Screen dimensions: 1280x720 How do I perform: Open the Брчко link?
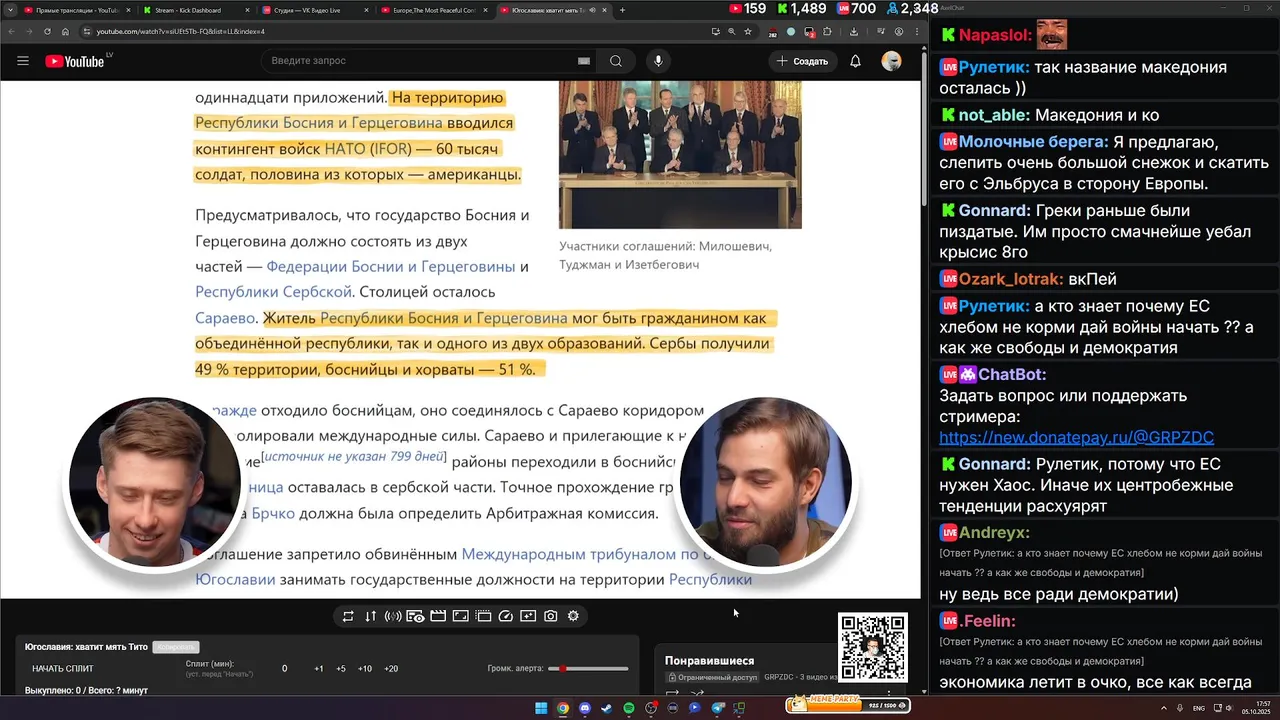(273, 513)
